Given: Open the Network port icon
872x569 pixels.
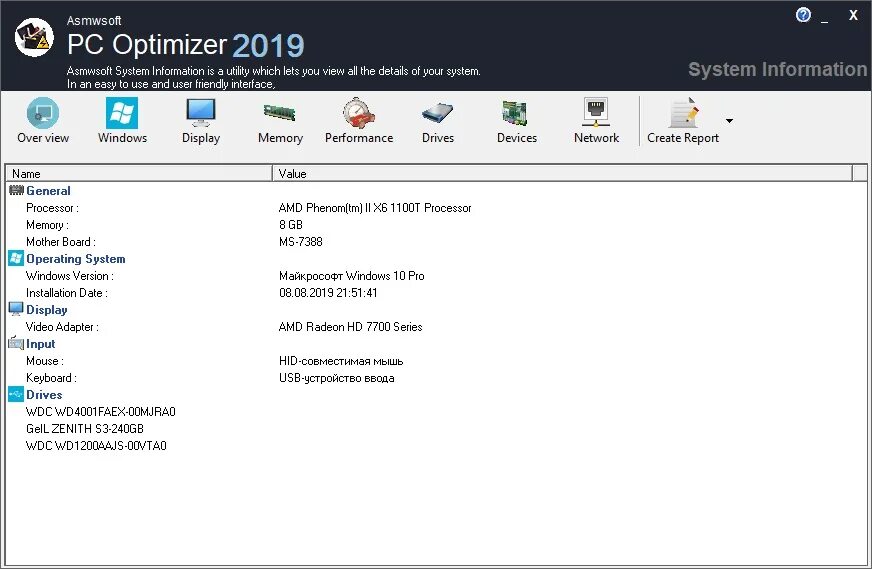Looking at the screenshot, I should point(596,113).
